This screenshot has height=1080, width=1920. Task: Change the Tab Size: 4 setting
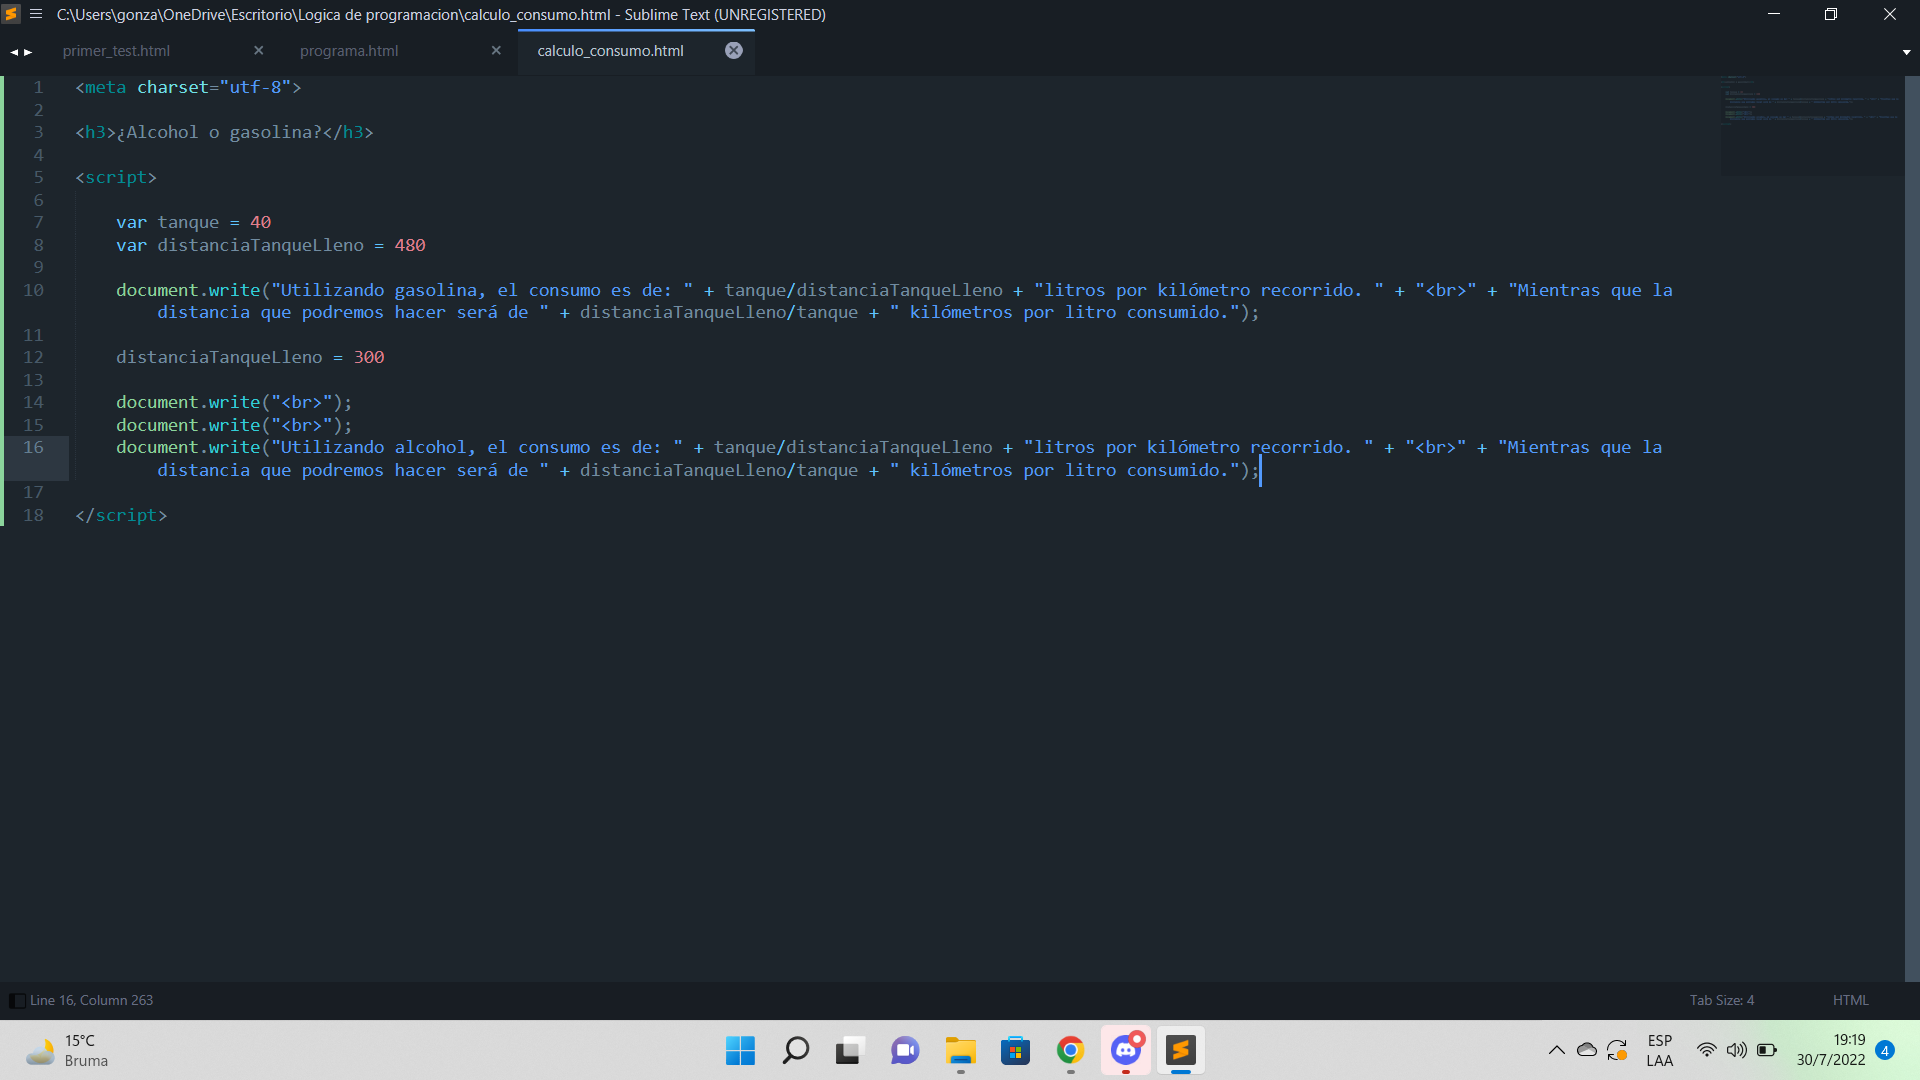[1722, 1000]
